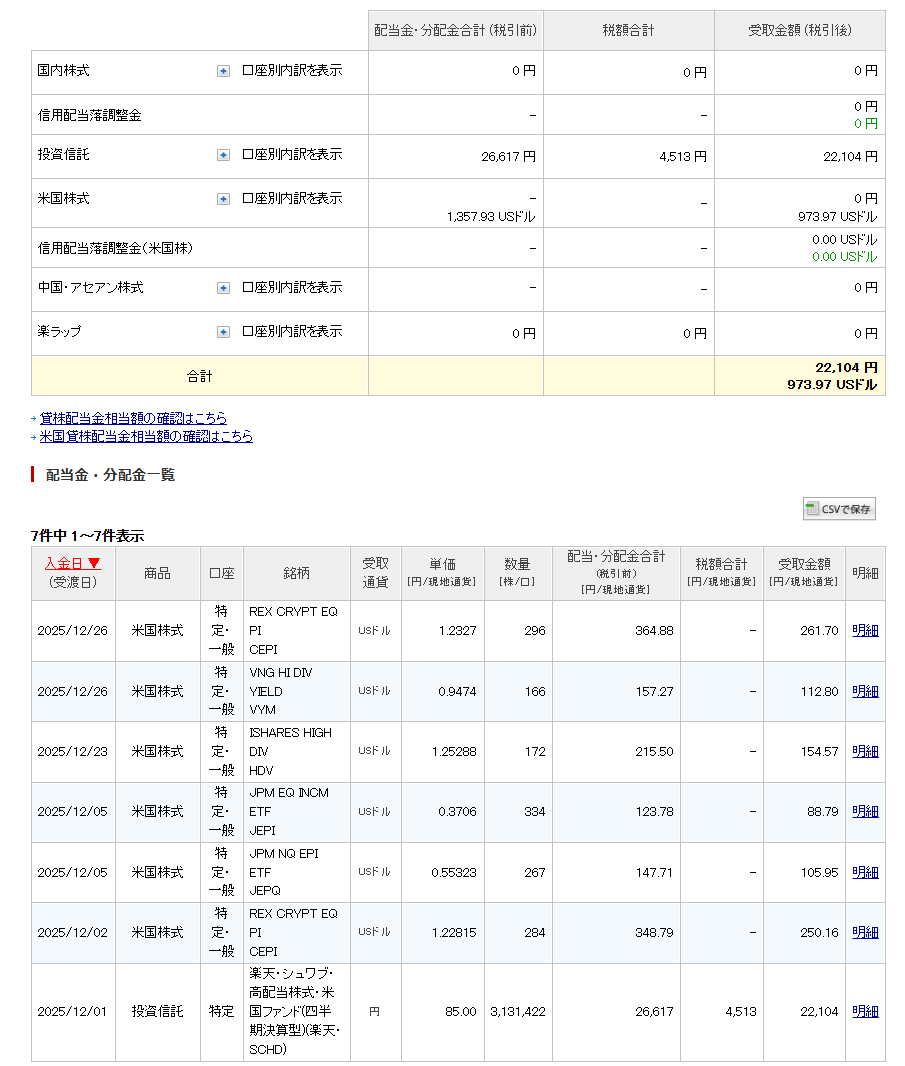The height and width of the screenshot is (1066, 905).
Task: Click 口座別内訳を表示 text in the 楽ラップ row
Action: [292, 332]
